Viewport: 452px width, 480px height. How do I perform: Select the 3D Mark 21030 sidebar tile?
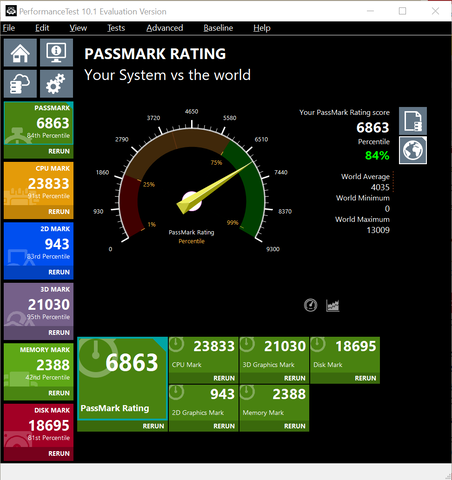[x=39, y=304]
